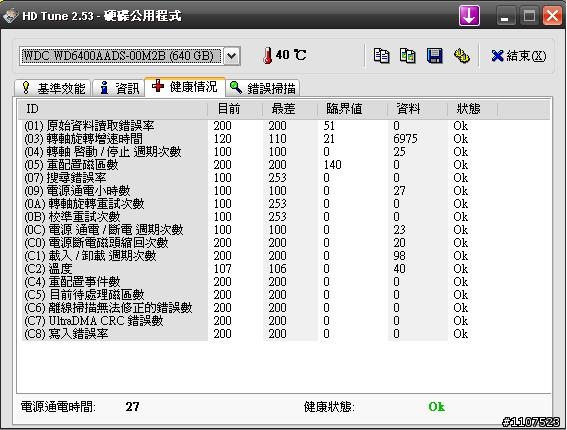567x430 pixels.
Task: Click the 狀態 column header
Action: (473, 108)
